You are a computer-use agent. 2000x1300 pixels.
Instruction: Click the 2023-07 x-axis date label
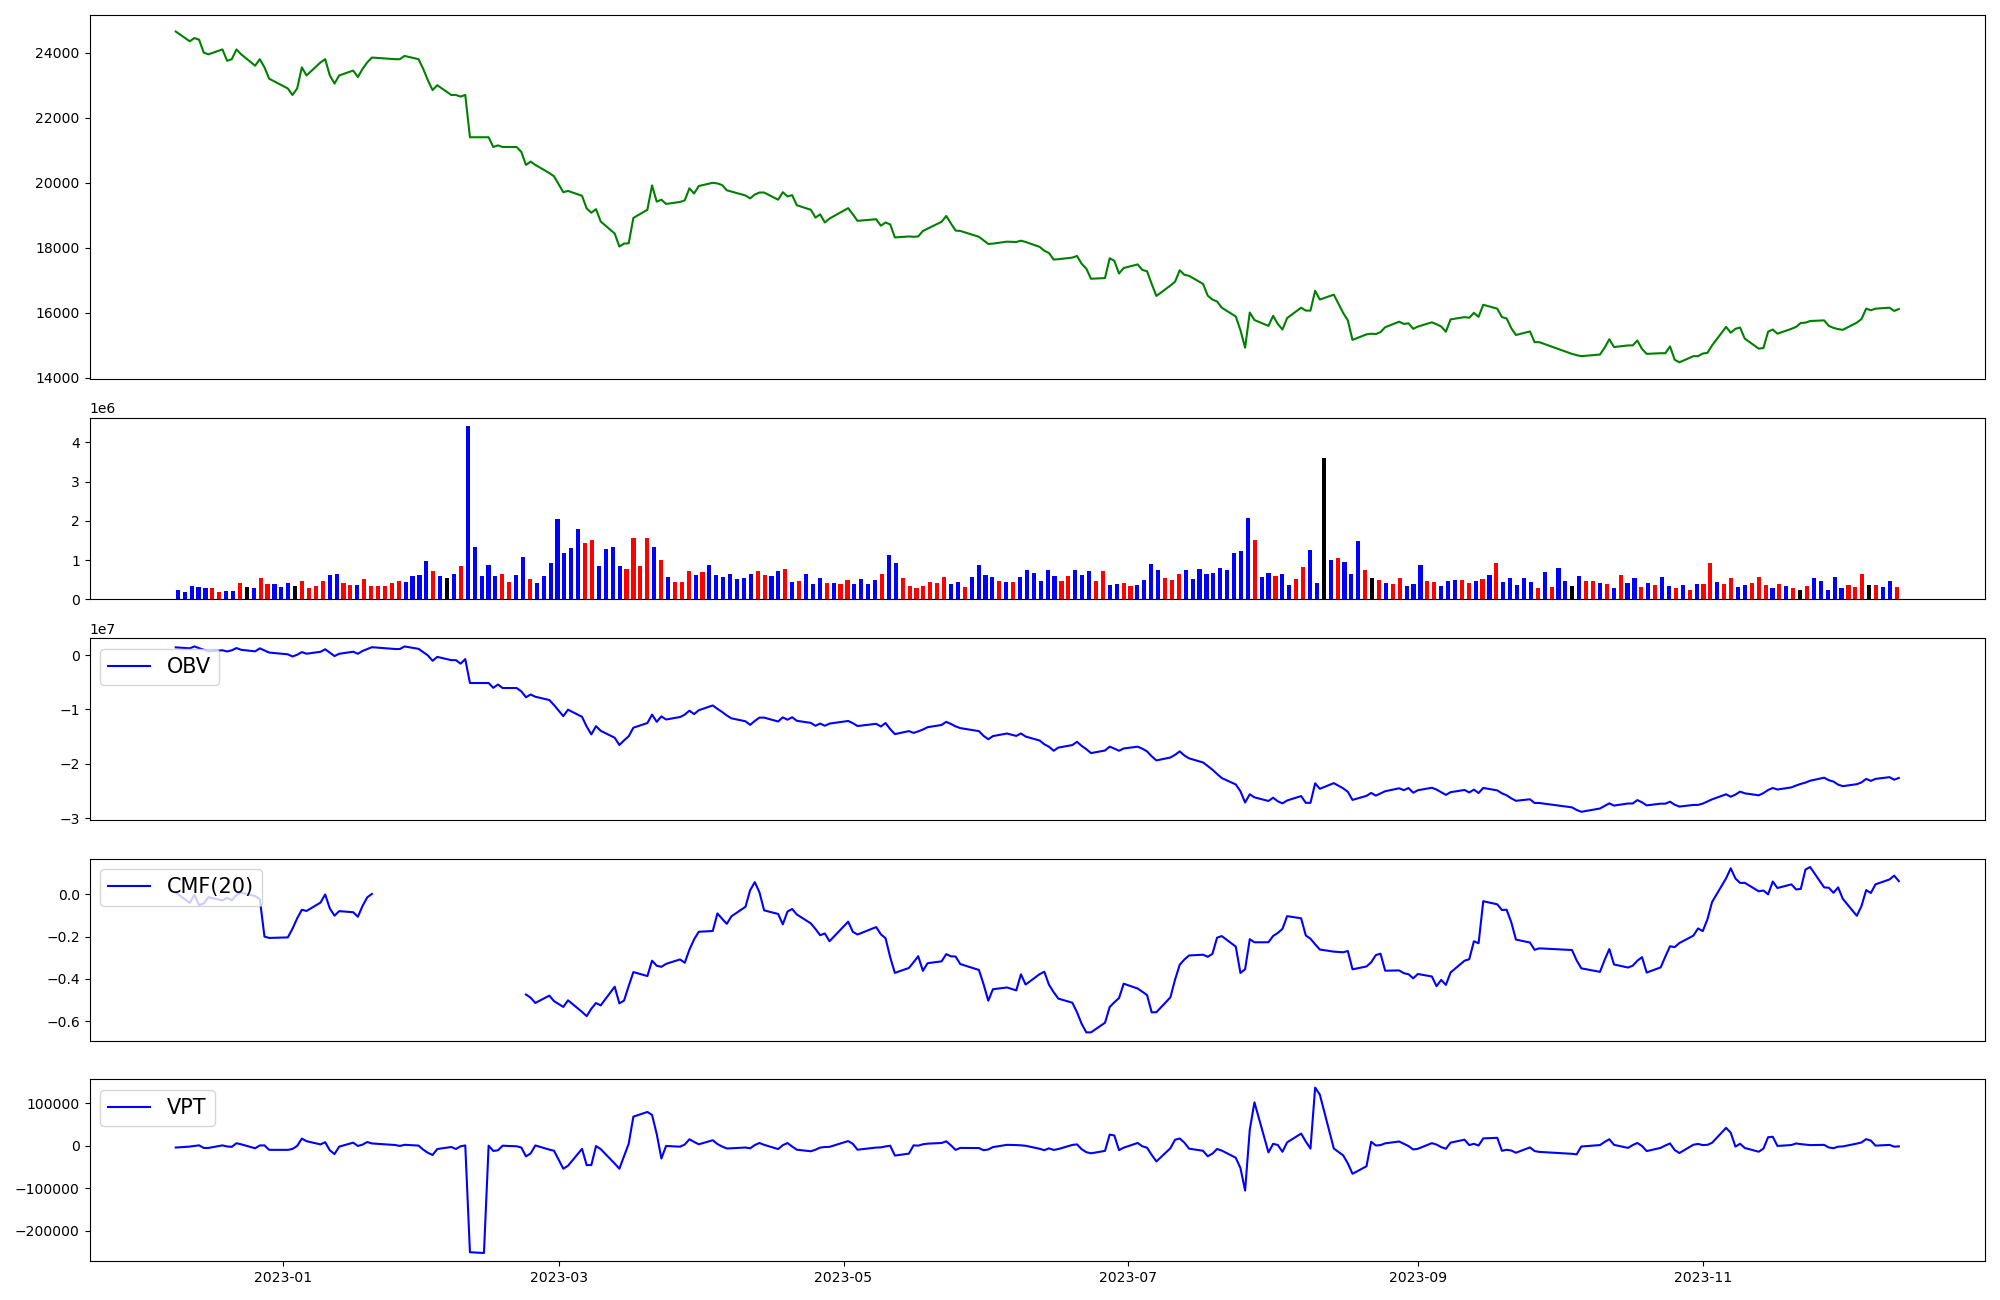[1128, 1277]
